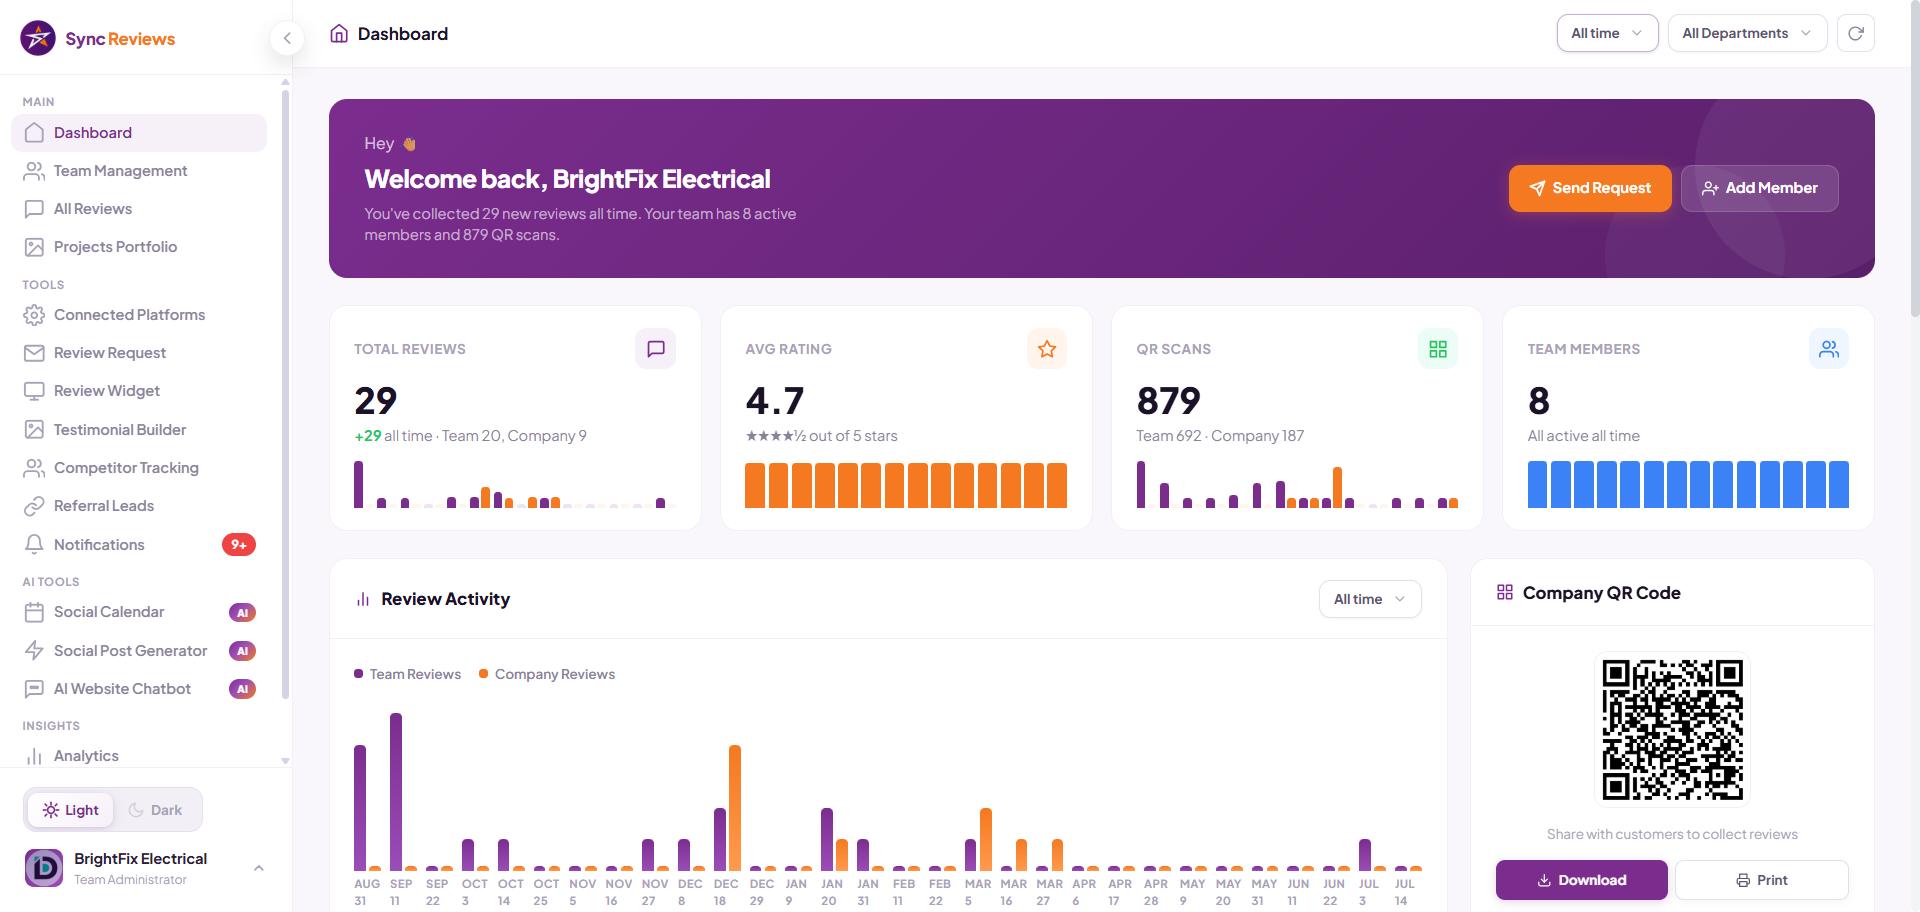Click the Social Post Generator lightning icon

coord(34,651)
